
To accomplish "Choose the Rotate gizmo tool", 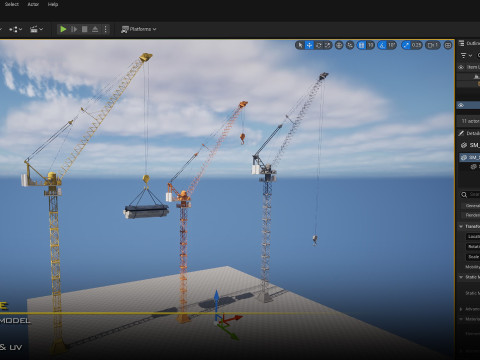I will coord(319,45).
